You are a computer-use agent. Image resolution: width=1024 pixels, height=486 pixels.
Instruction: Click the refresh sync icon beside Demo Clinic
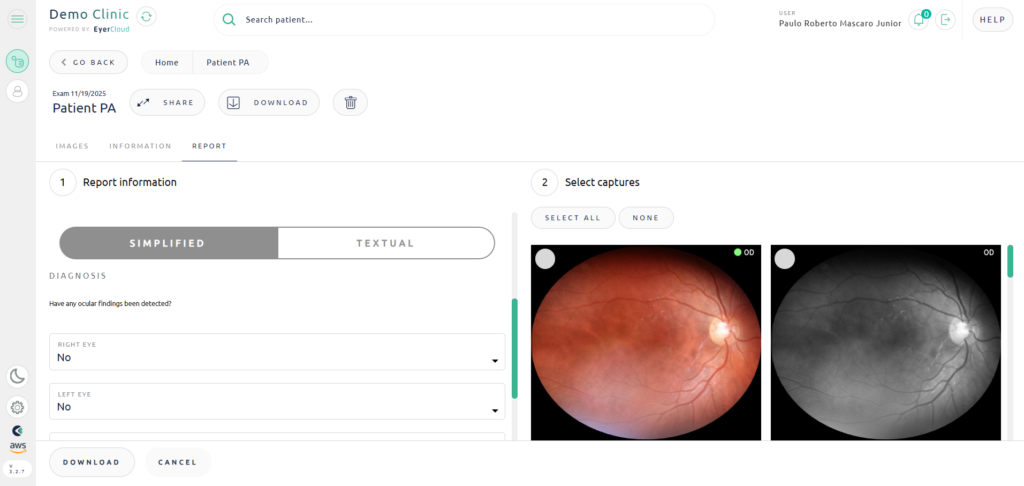tap(147, 16)
